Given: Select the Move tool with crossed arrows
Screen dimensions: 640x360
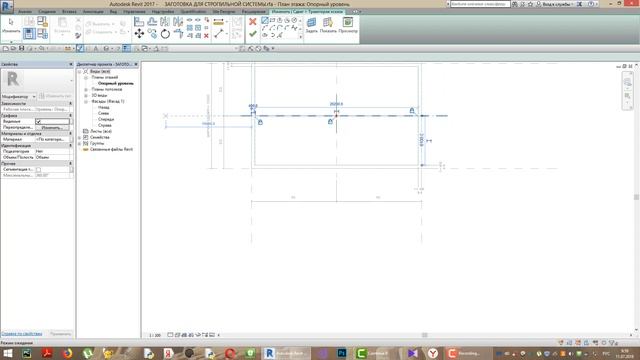Looking at the screenshot, I should coord(139,33).
